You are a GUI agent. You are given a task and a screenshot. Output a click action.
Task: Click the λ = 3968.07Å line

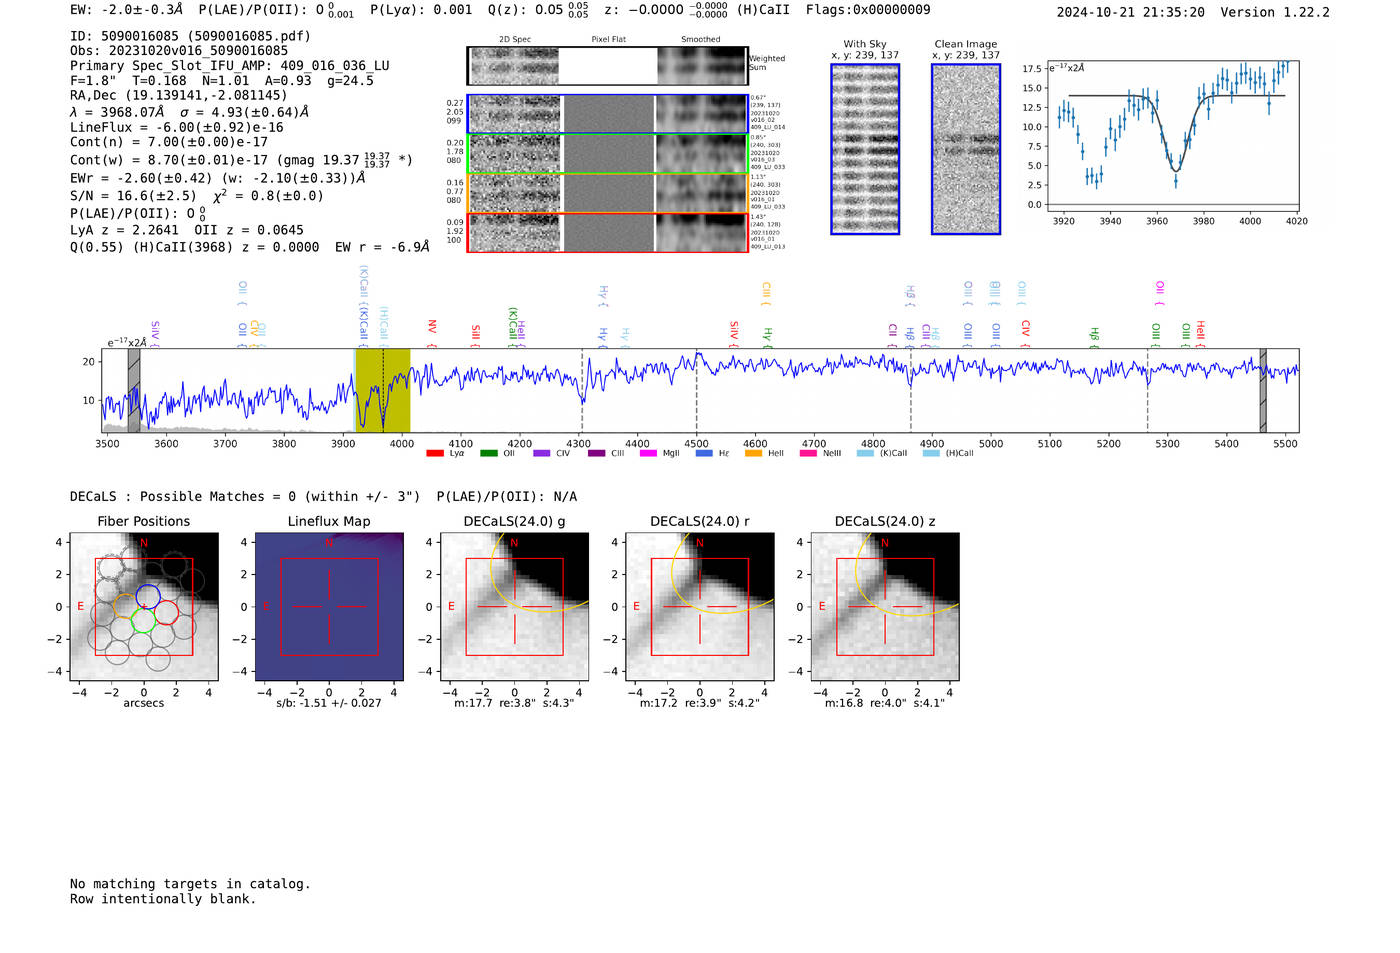pos(190,112)
